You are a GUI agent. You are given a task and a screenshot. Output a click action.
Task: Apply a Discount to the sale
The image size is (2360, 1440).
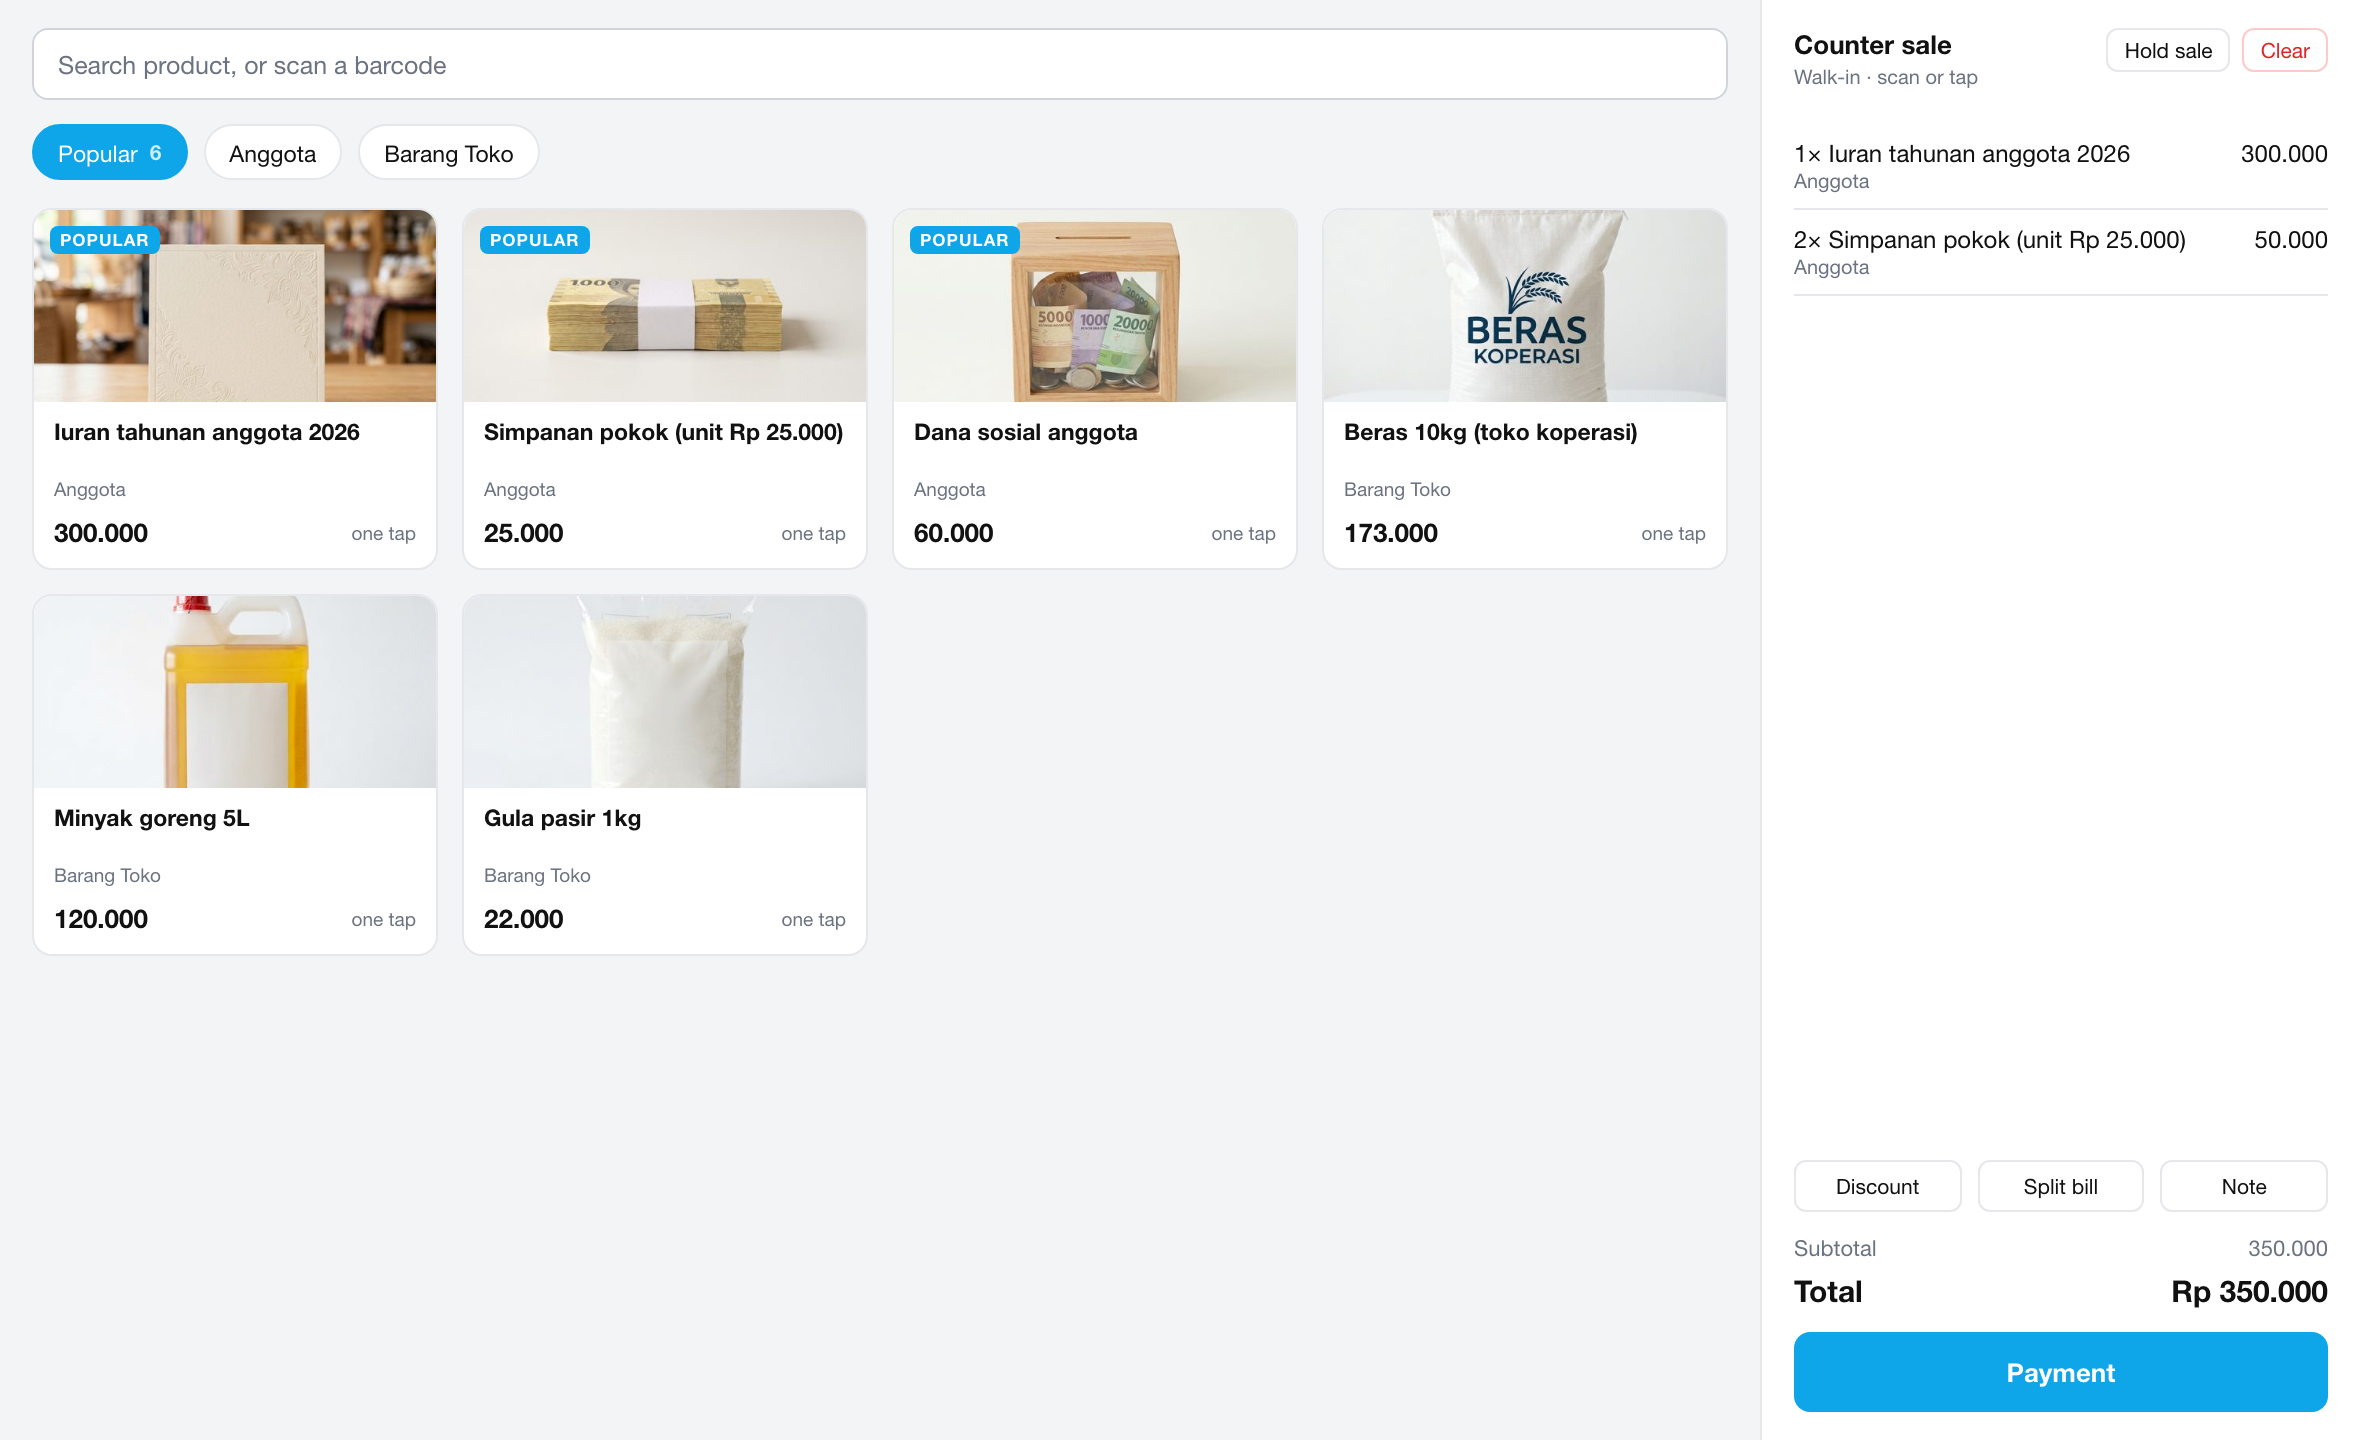(1877, 1187)
